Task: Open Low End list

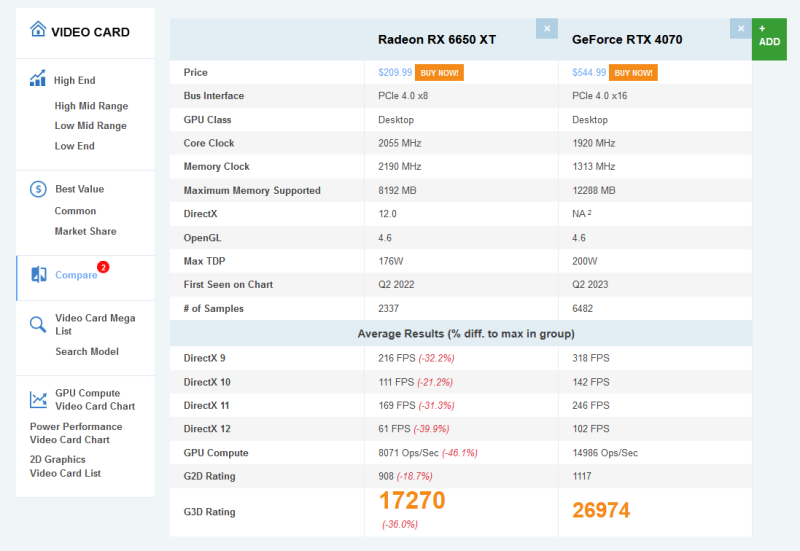Action: pyautogui.click(x=74, y=146)
